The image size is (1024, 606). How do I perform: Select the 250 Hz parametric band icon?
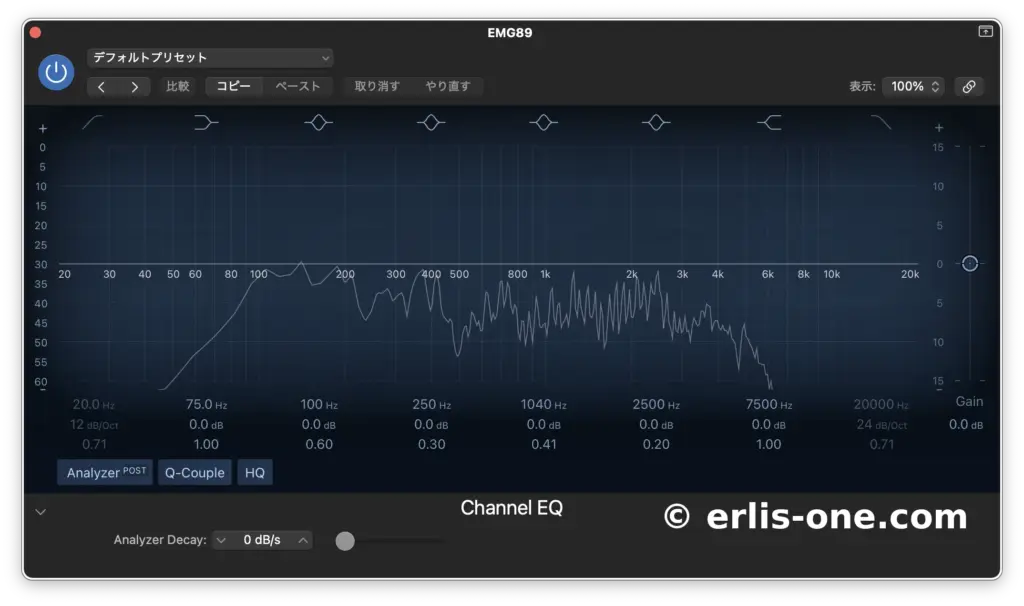pos(431,122)
